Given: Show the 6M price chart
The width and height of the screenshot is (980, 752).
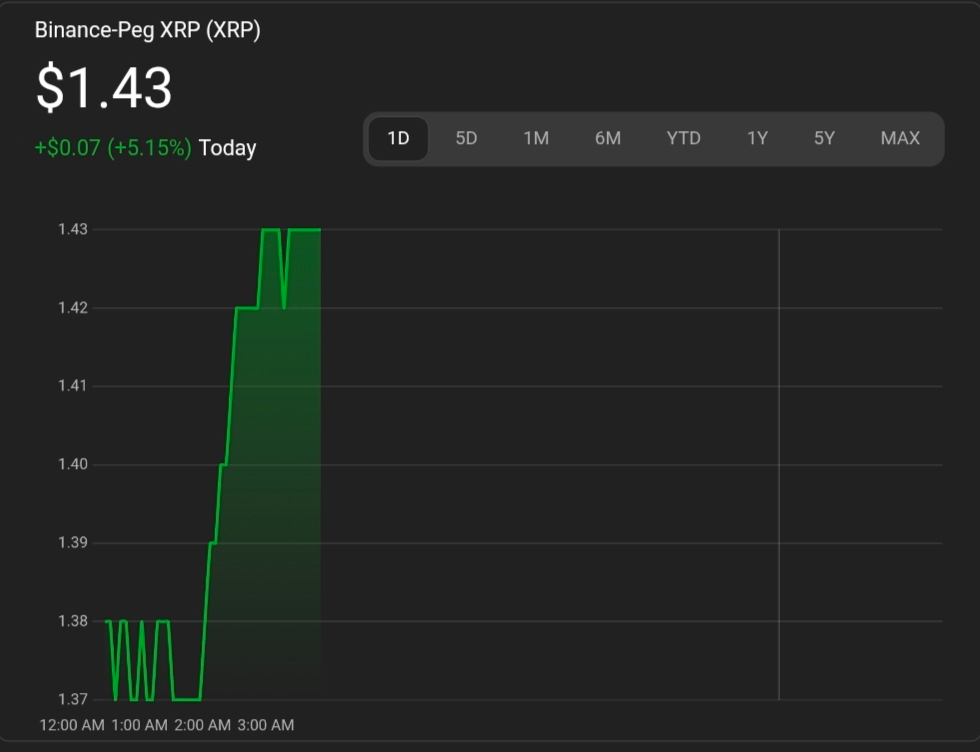Looking at the screenshot, I should pyautogui.click(x=608, y=138).
